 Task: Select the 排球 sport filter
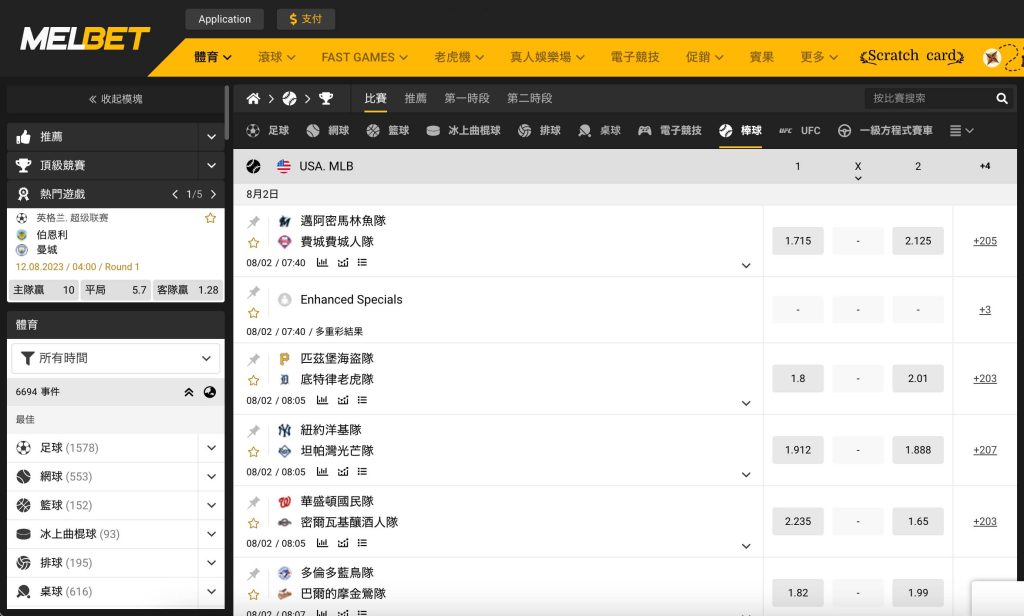539,131
